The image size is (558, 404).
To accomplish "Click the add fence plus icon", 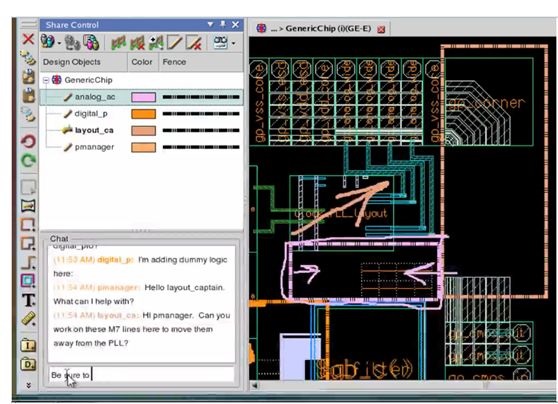I will (x=156, y=43).
